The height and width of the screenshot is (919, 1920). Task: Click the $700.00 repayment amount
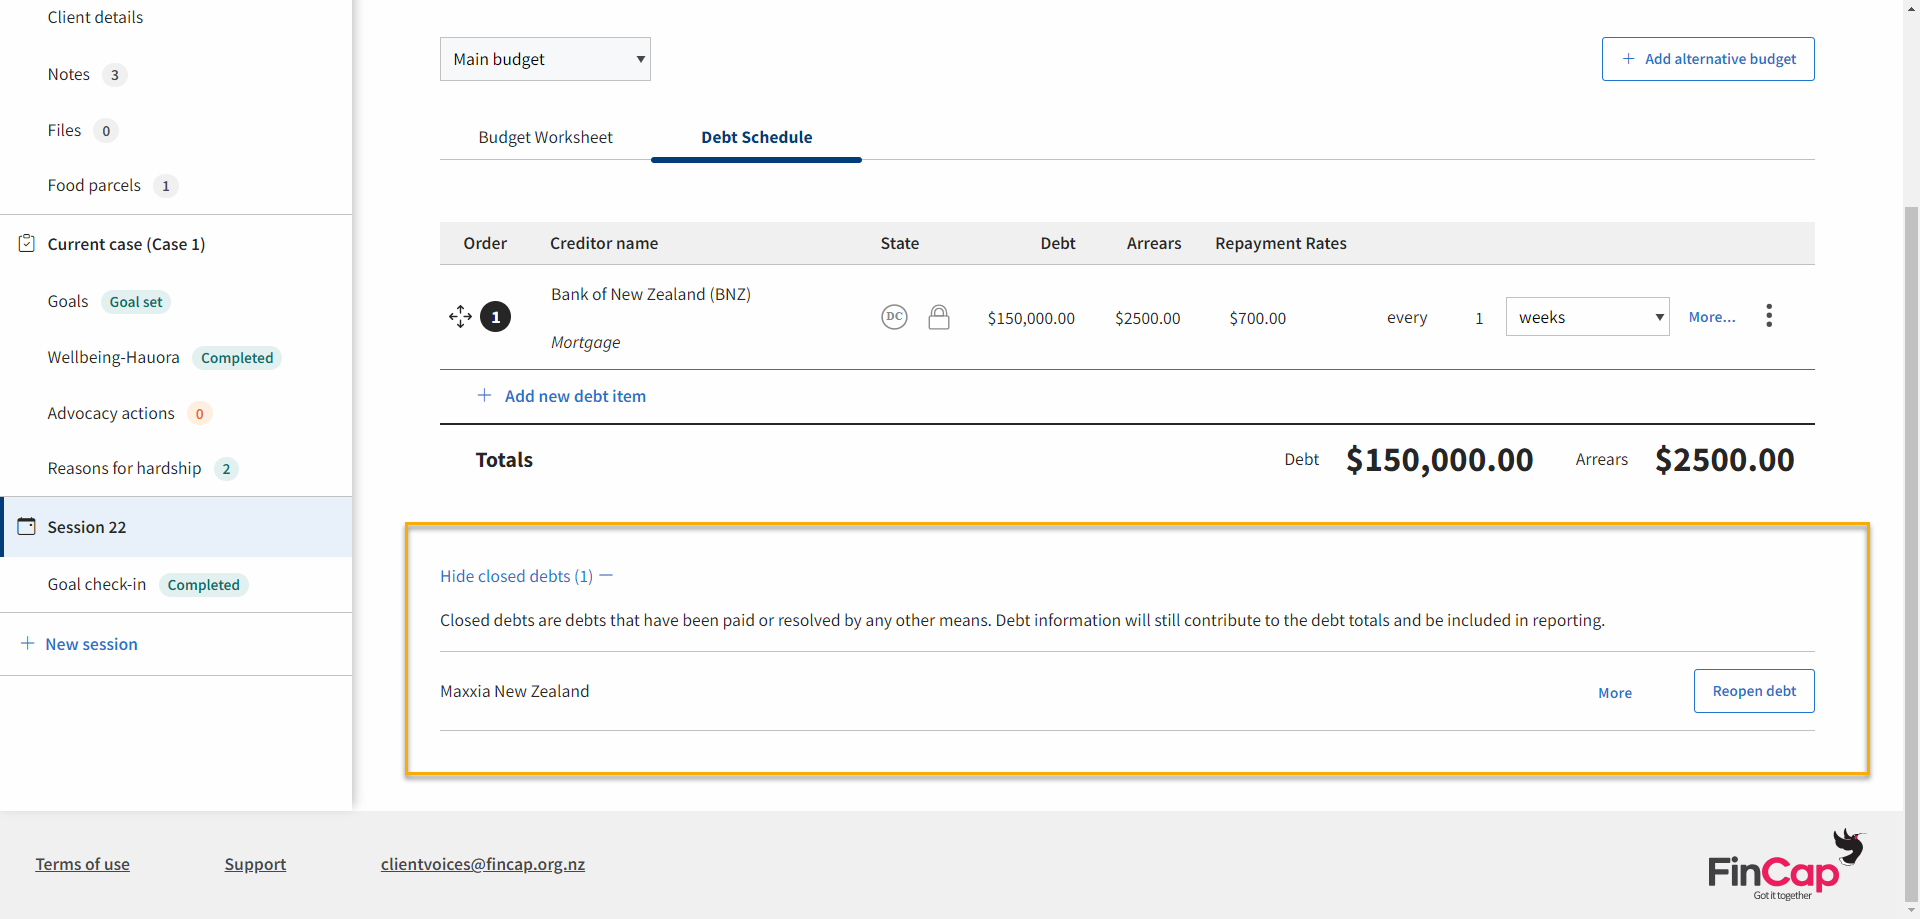pos(1258,318)
